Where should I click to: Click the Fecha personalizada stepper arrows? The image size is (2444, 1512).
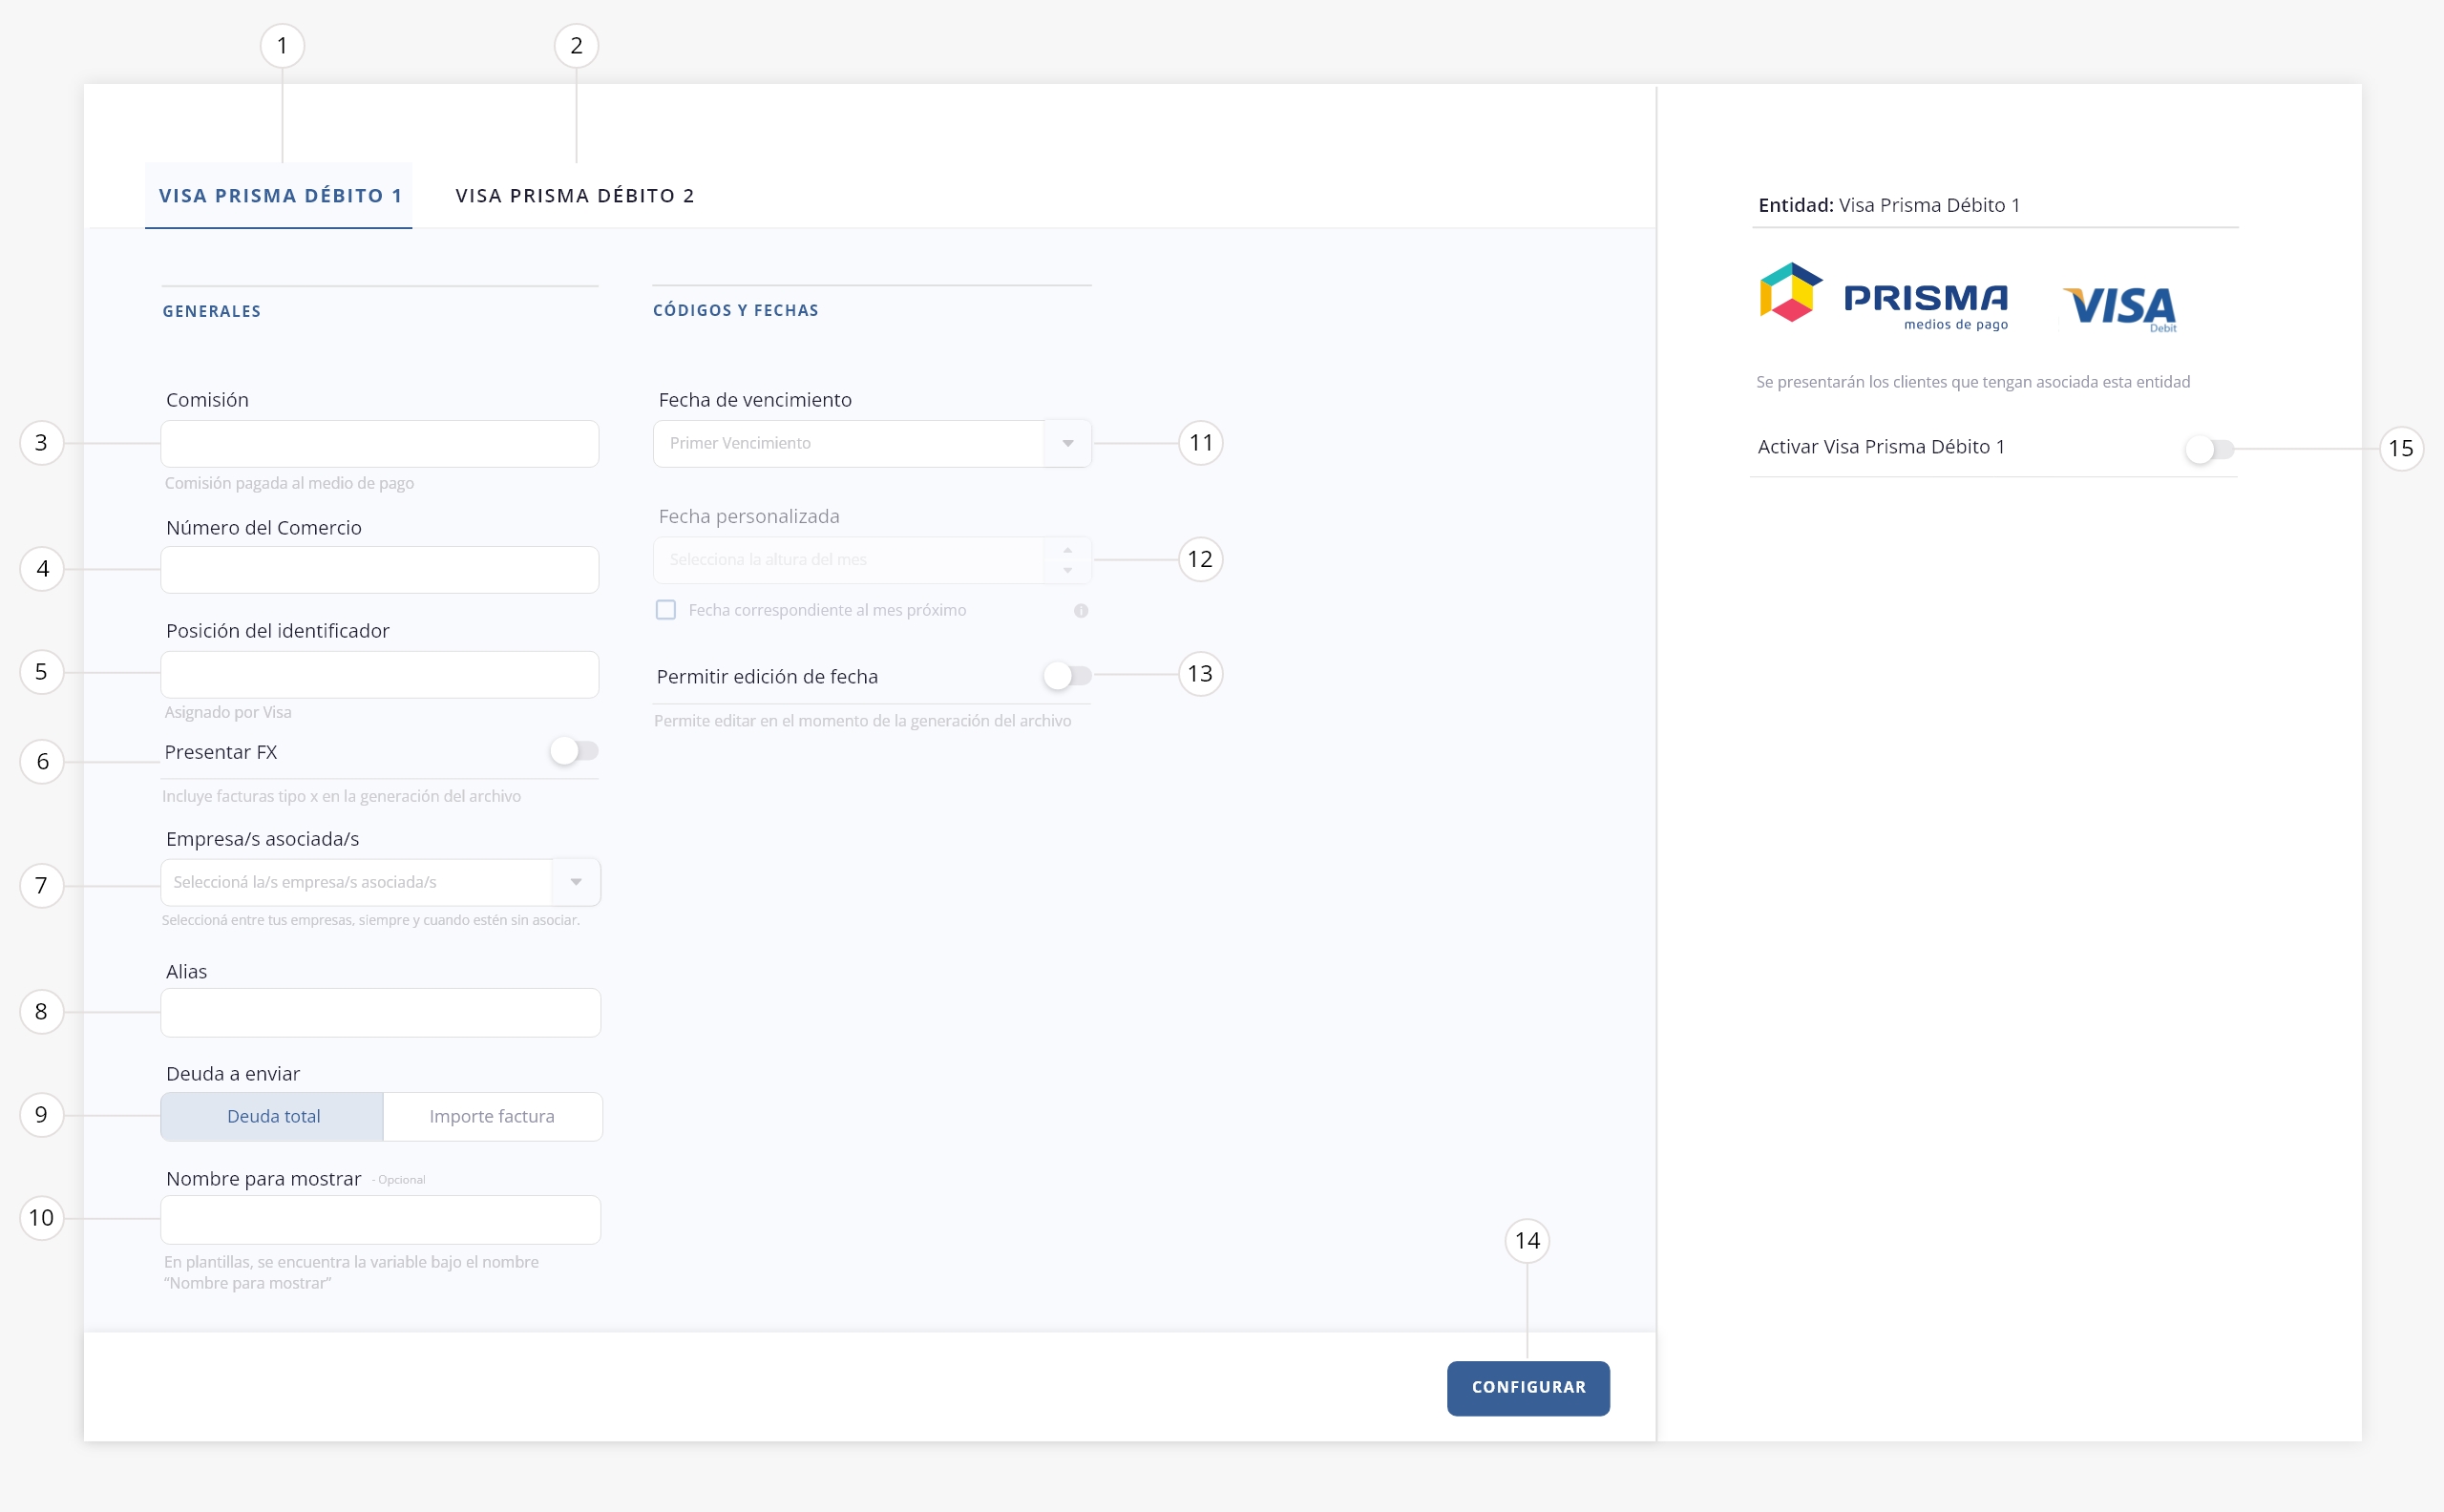(1068, 560)
